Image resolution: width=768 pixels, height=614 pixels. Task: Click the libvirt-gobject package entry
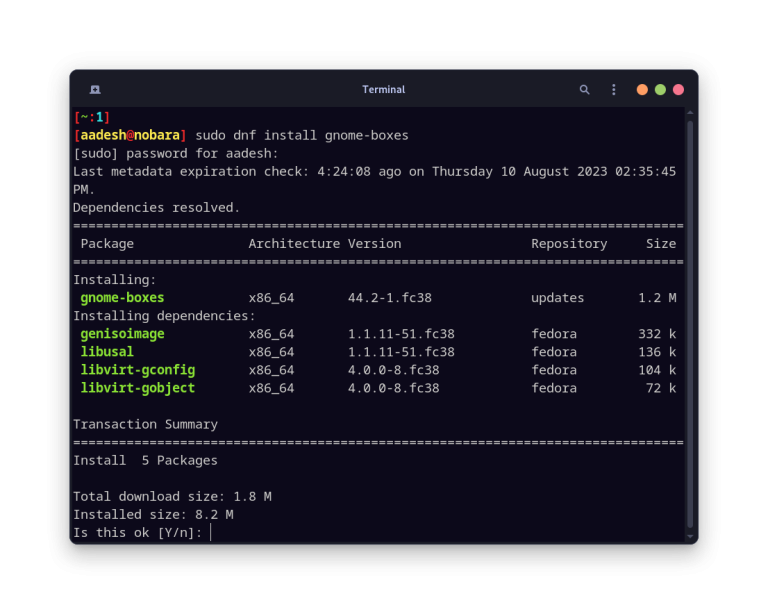[137, 388]
